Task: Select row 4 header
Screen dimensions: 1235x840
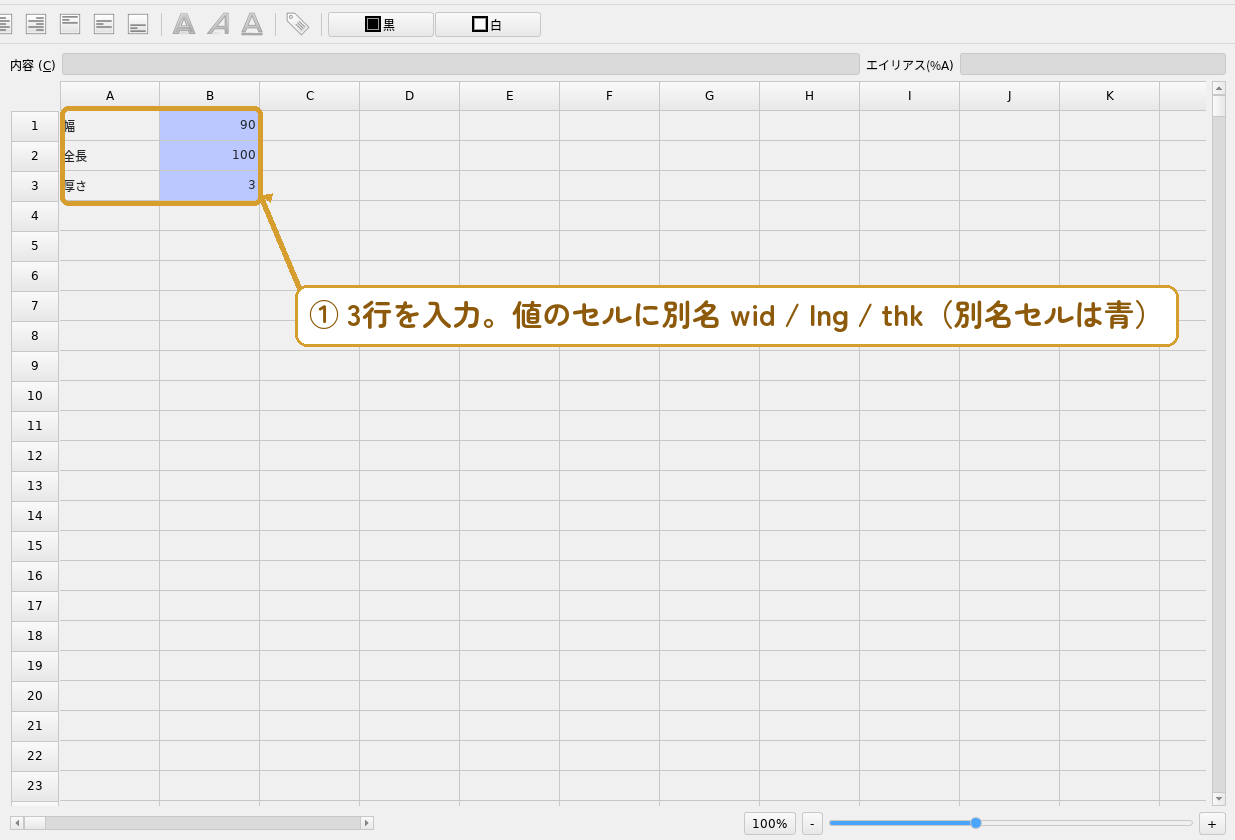Action: (x=35, y=216)
